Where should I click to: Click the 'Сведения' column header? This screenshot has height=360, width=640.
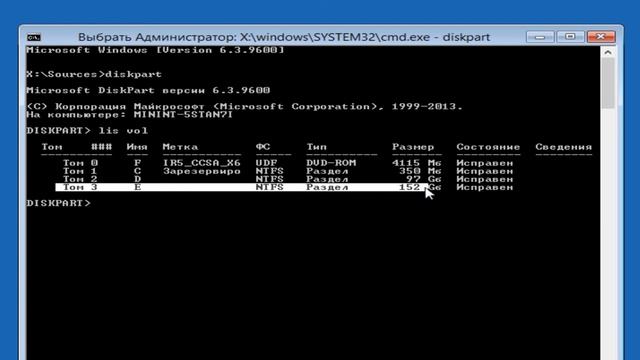pos(564,147)
